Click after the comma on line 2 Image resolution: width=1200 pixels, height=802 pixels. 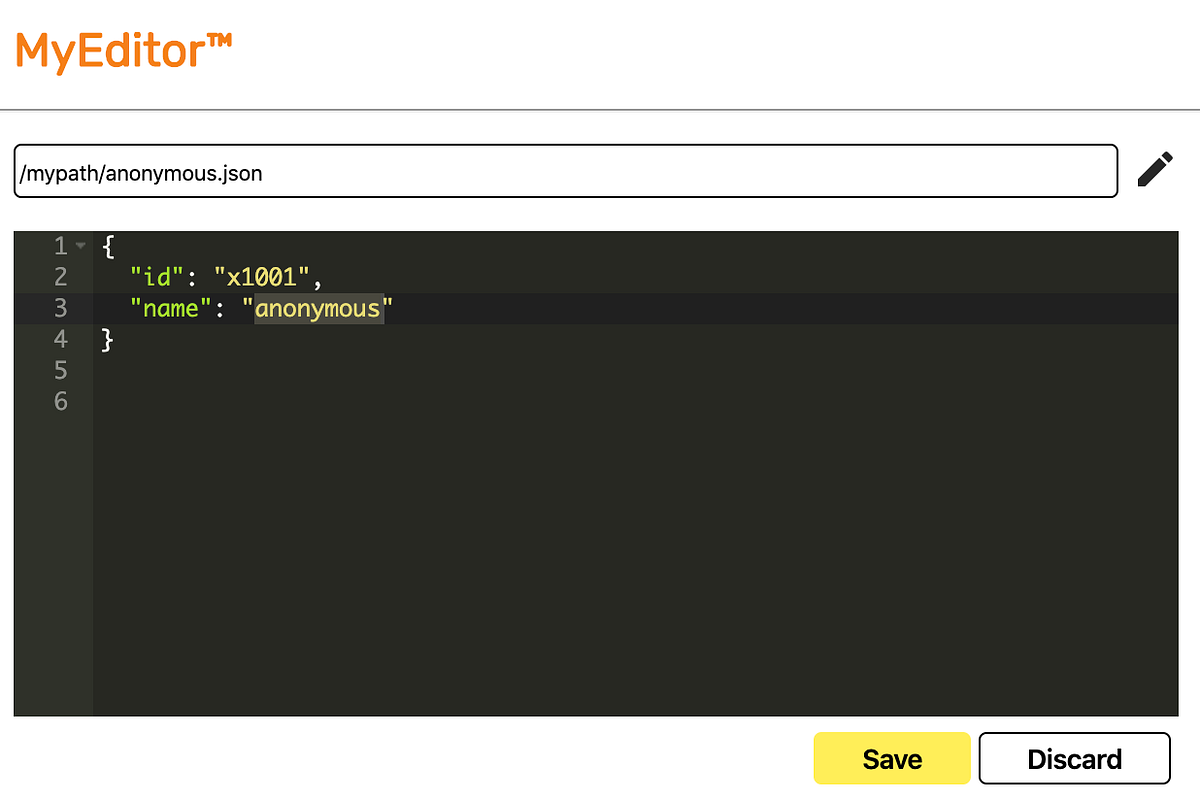point(324,276)
